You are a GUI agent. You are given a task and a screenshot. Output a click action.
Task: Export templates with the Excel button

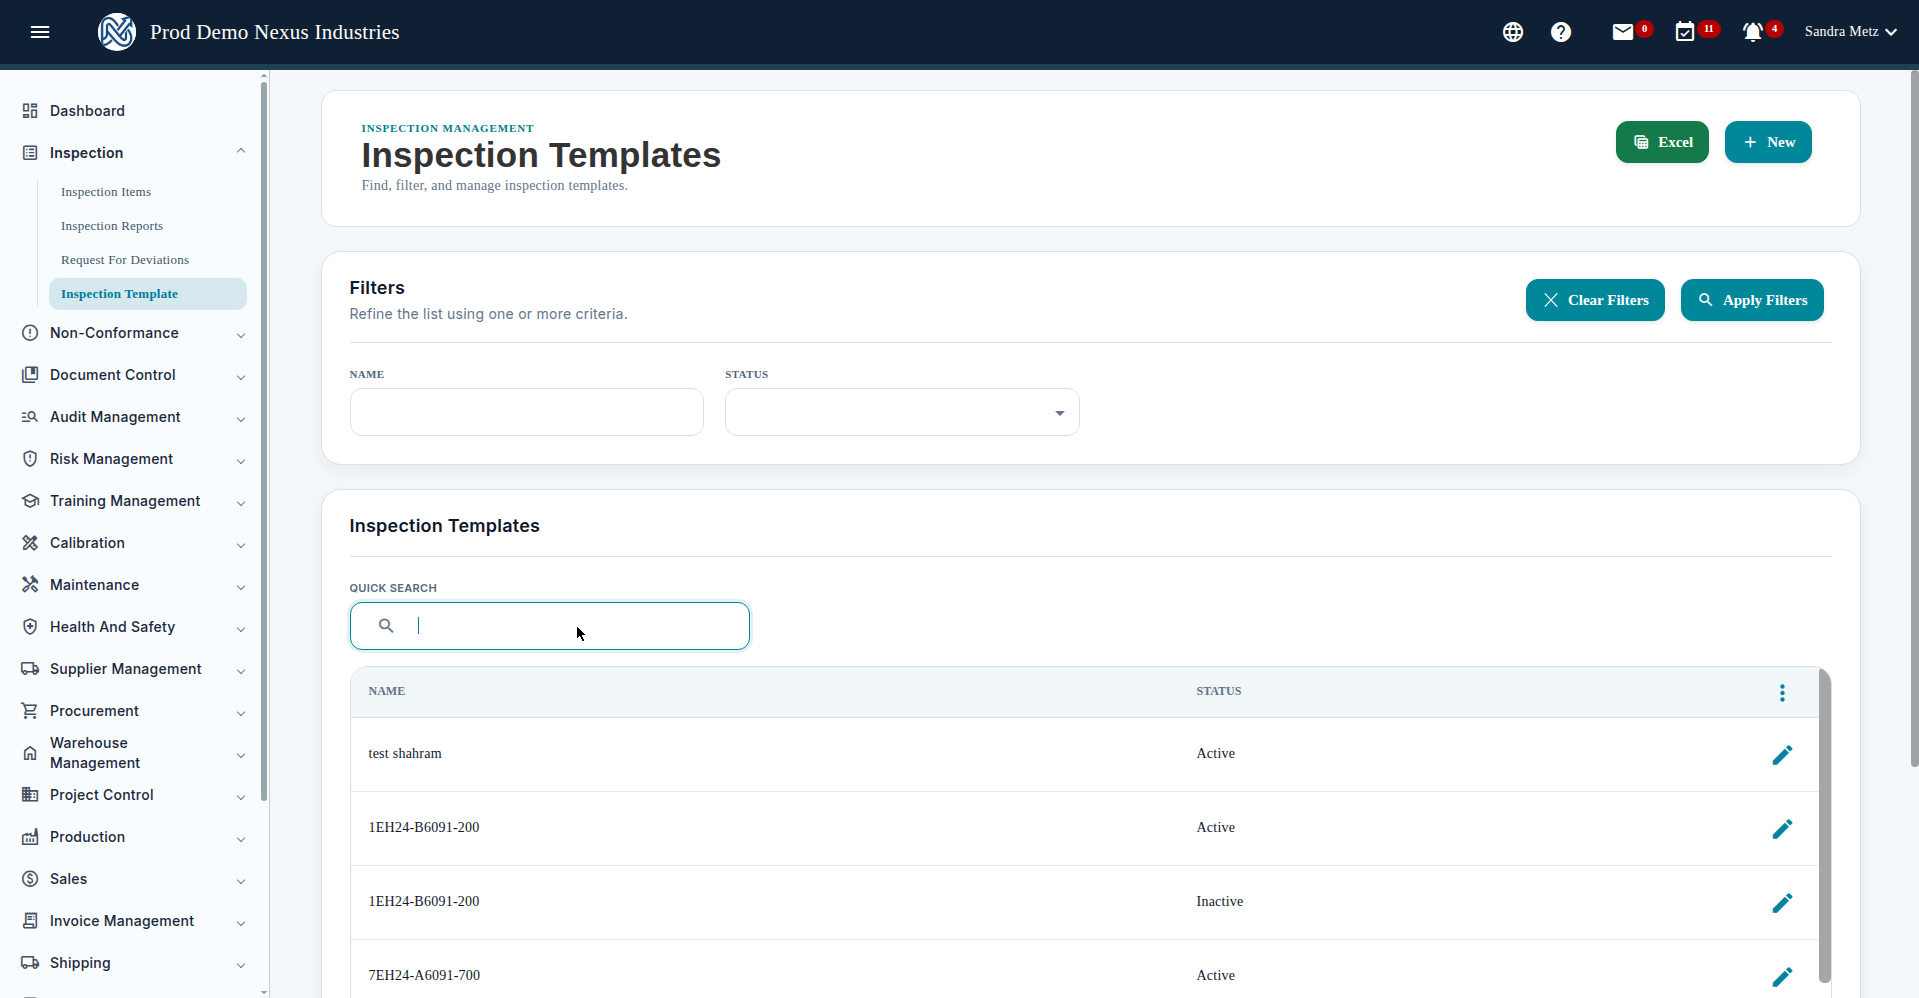1662,142
